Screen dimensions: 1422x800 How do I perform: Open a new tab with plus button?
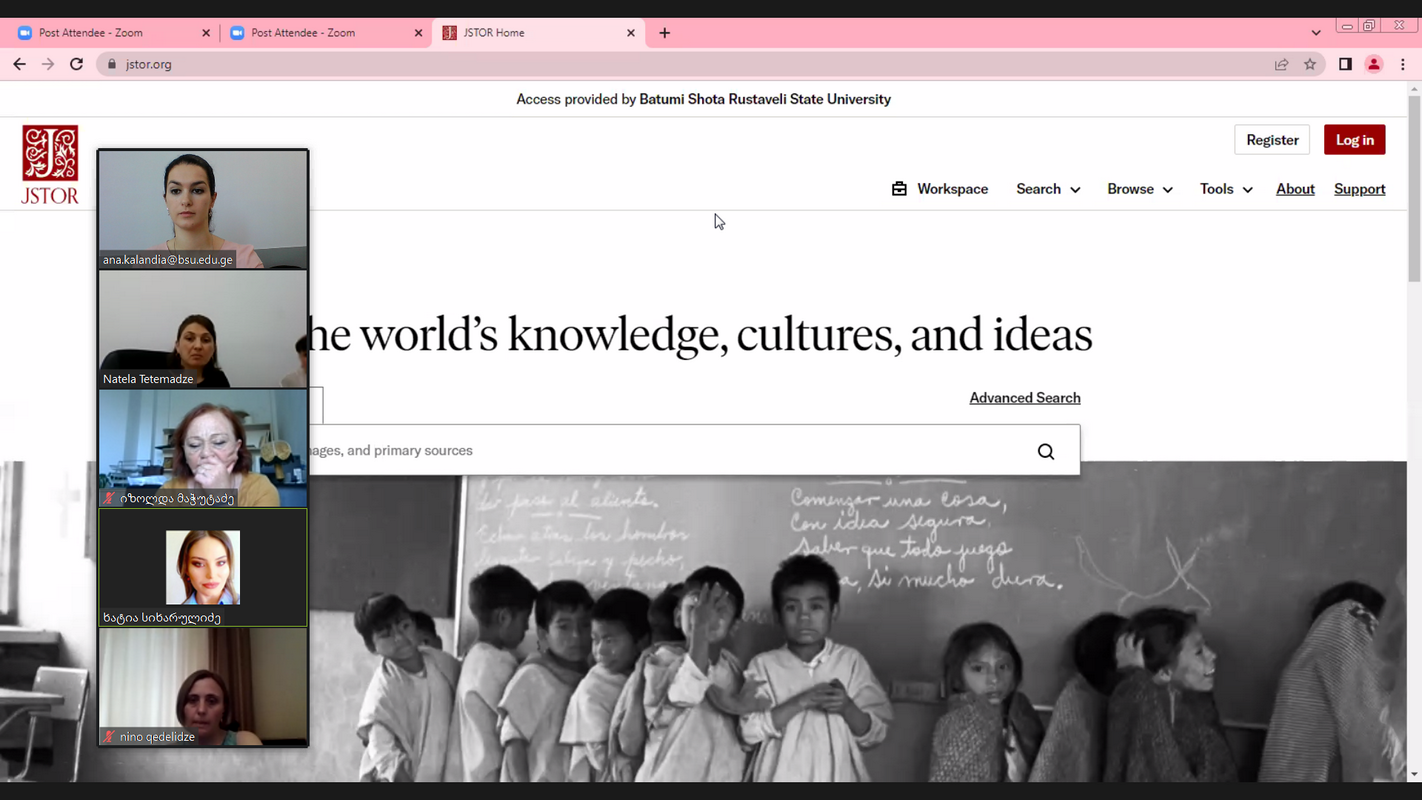664,33
